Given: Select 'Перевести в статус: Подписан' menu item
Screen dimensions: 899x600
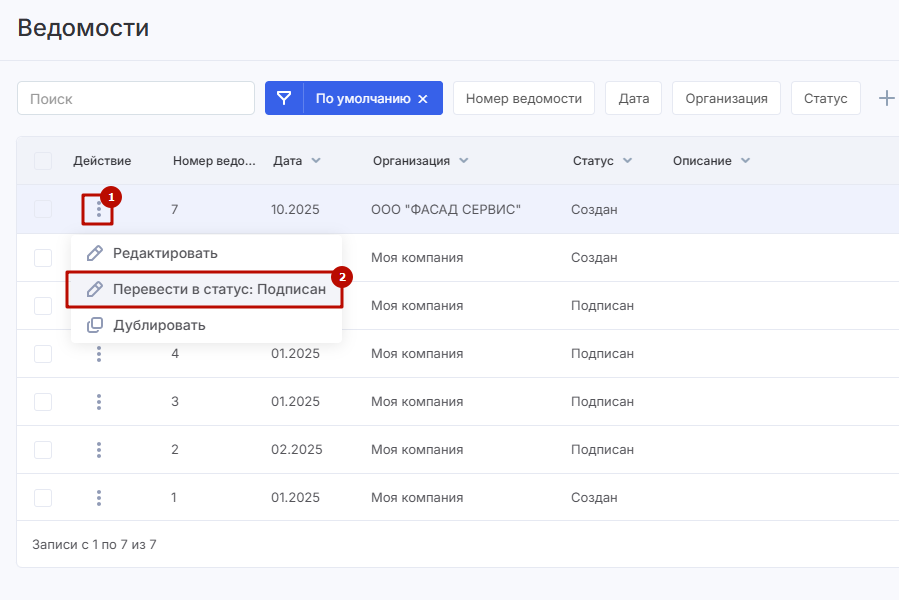Looking at the screenshot, I should point(219,289).
